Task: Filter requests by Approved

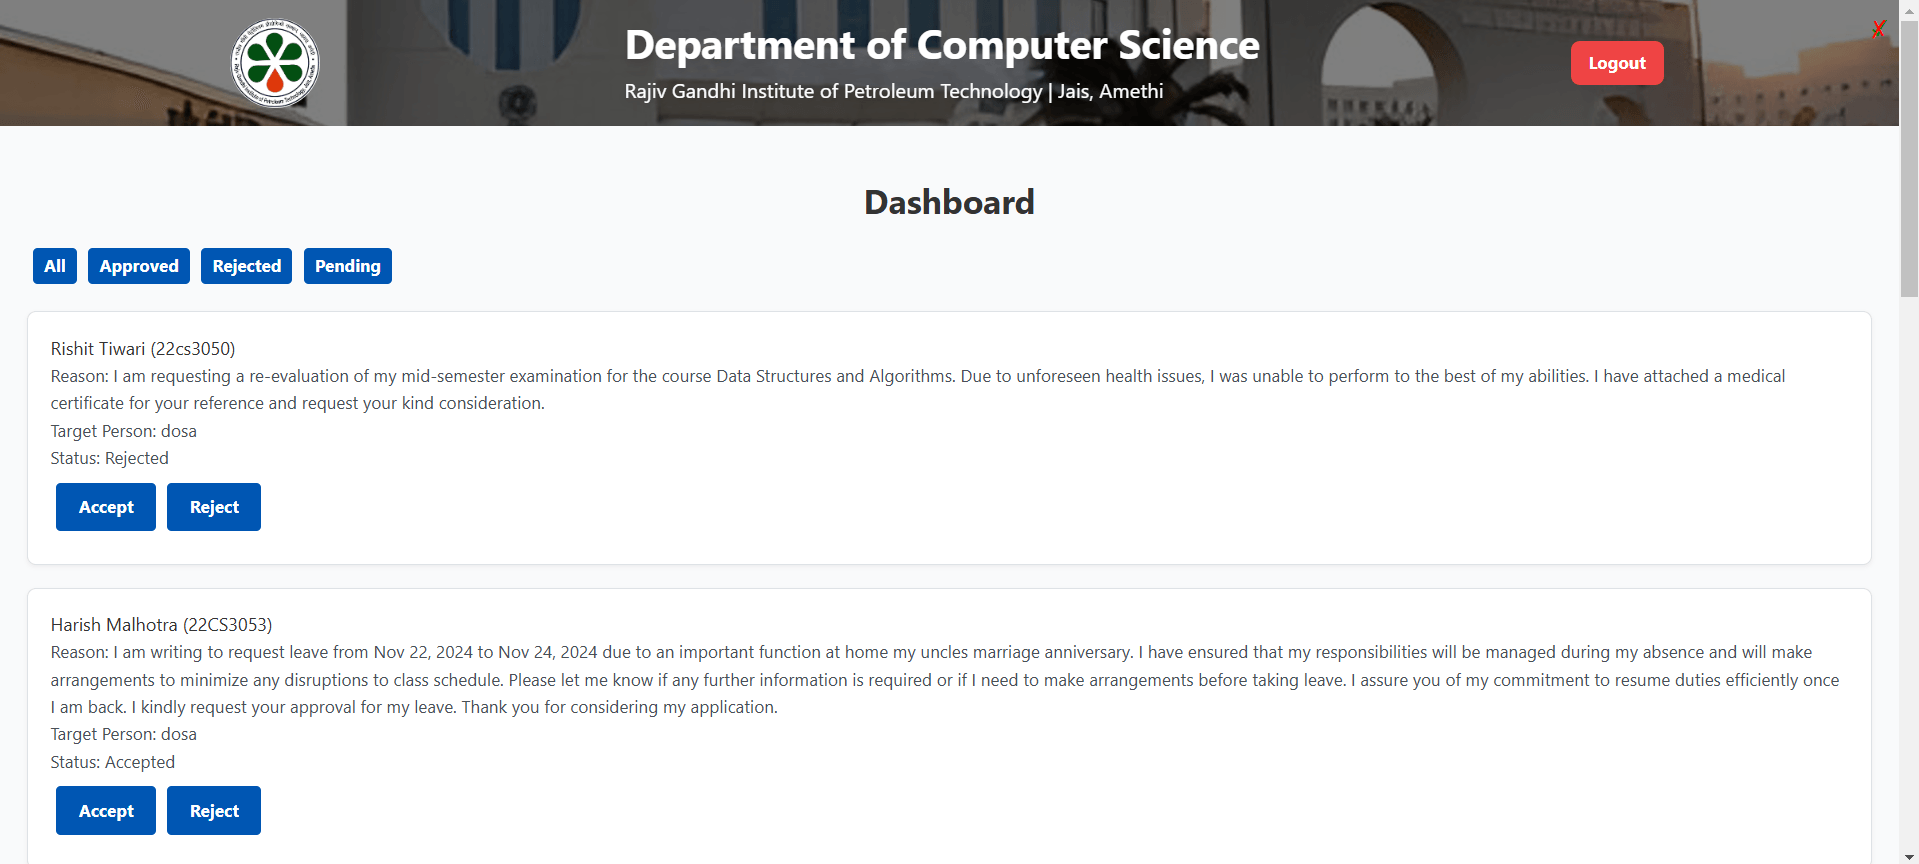Action: pos(139,266)
